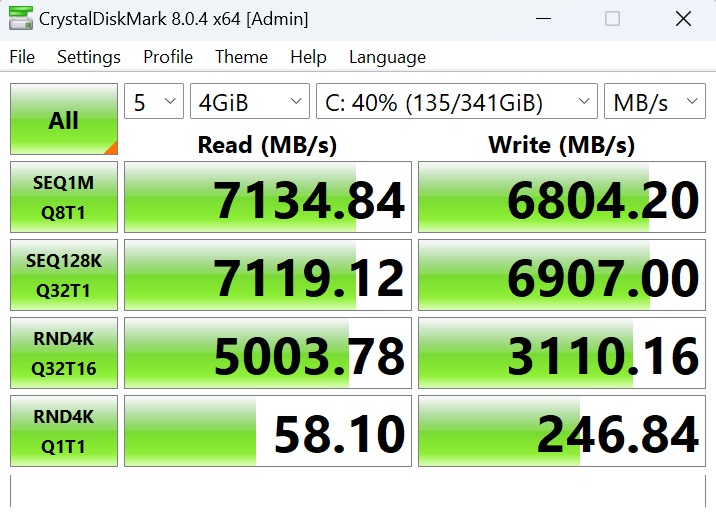716x517 pixels.
Task: Start the SEQ128K Q32T1 test
Action: tap(64, 274)
